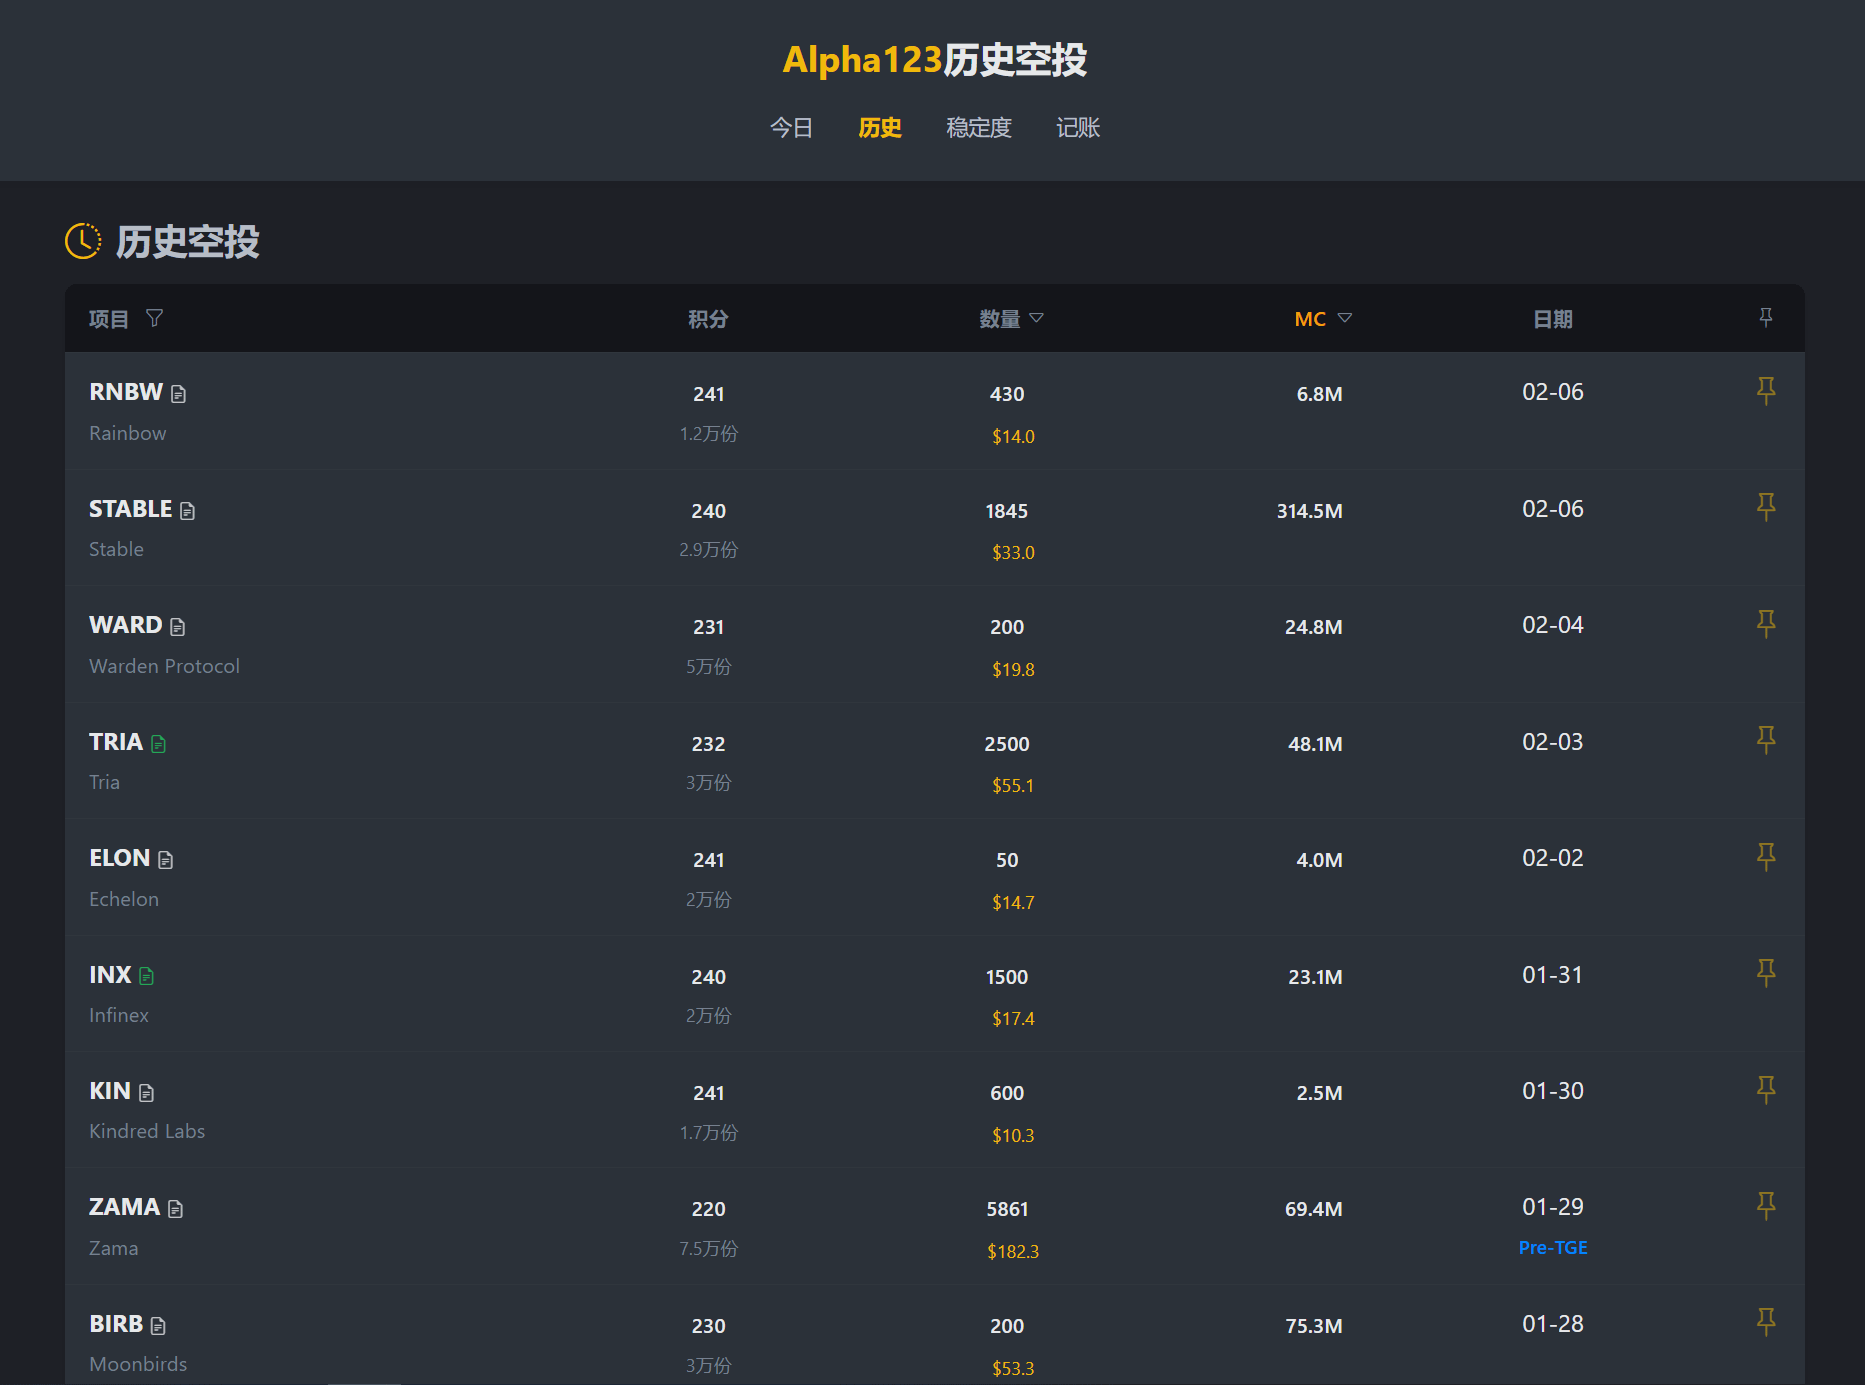Open the green document icon next to INX
This screenshot has width=1865, height=1385.
pyautogui.click(x=147, y=976)
